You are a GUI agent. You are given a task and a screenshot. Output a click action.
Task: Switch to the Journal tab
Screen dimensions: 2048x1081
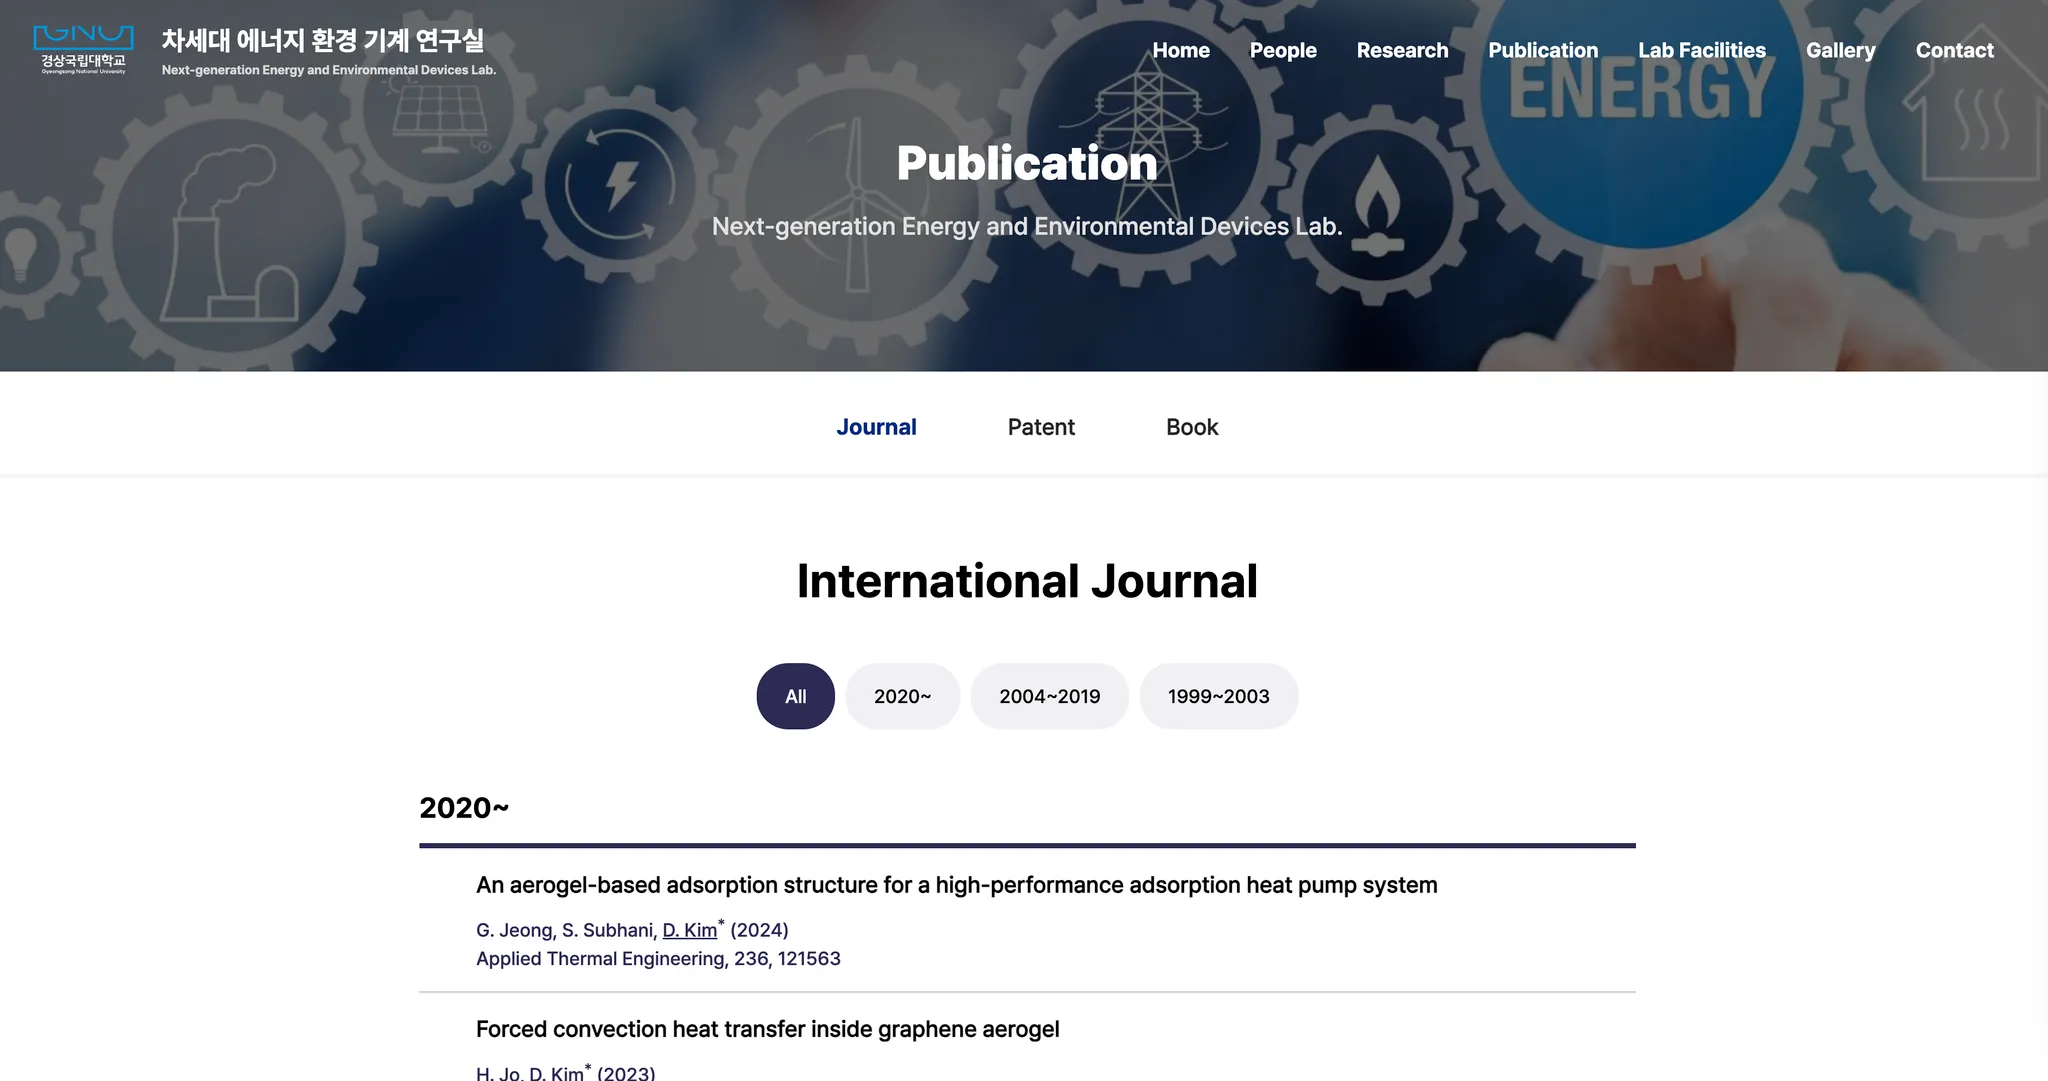pos(876,427)
